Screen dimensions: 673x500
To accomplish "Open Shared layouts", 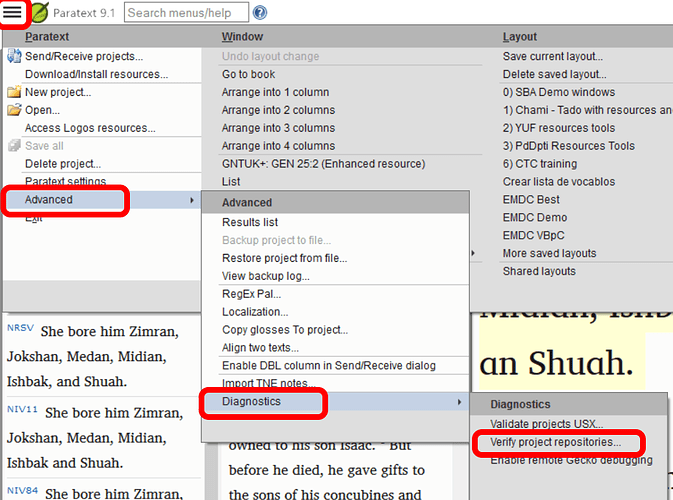I will tap(539, 272).
